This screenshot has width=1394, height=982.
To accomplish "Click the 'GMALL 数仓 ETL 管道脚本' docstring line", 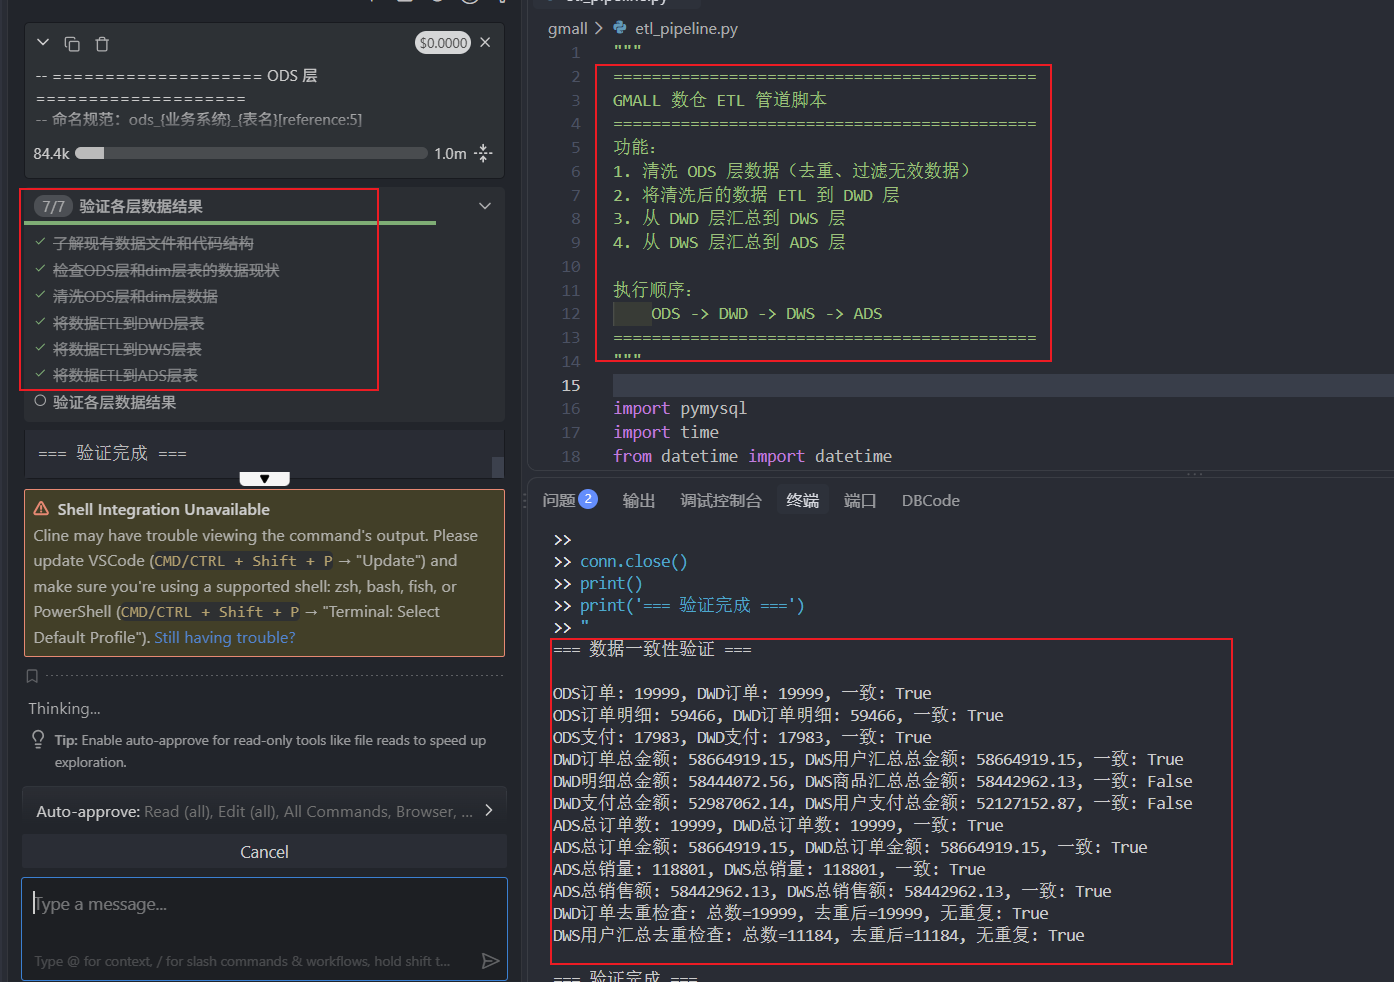I will (720, 100).
